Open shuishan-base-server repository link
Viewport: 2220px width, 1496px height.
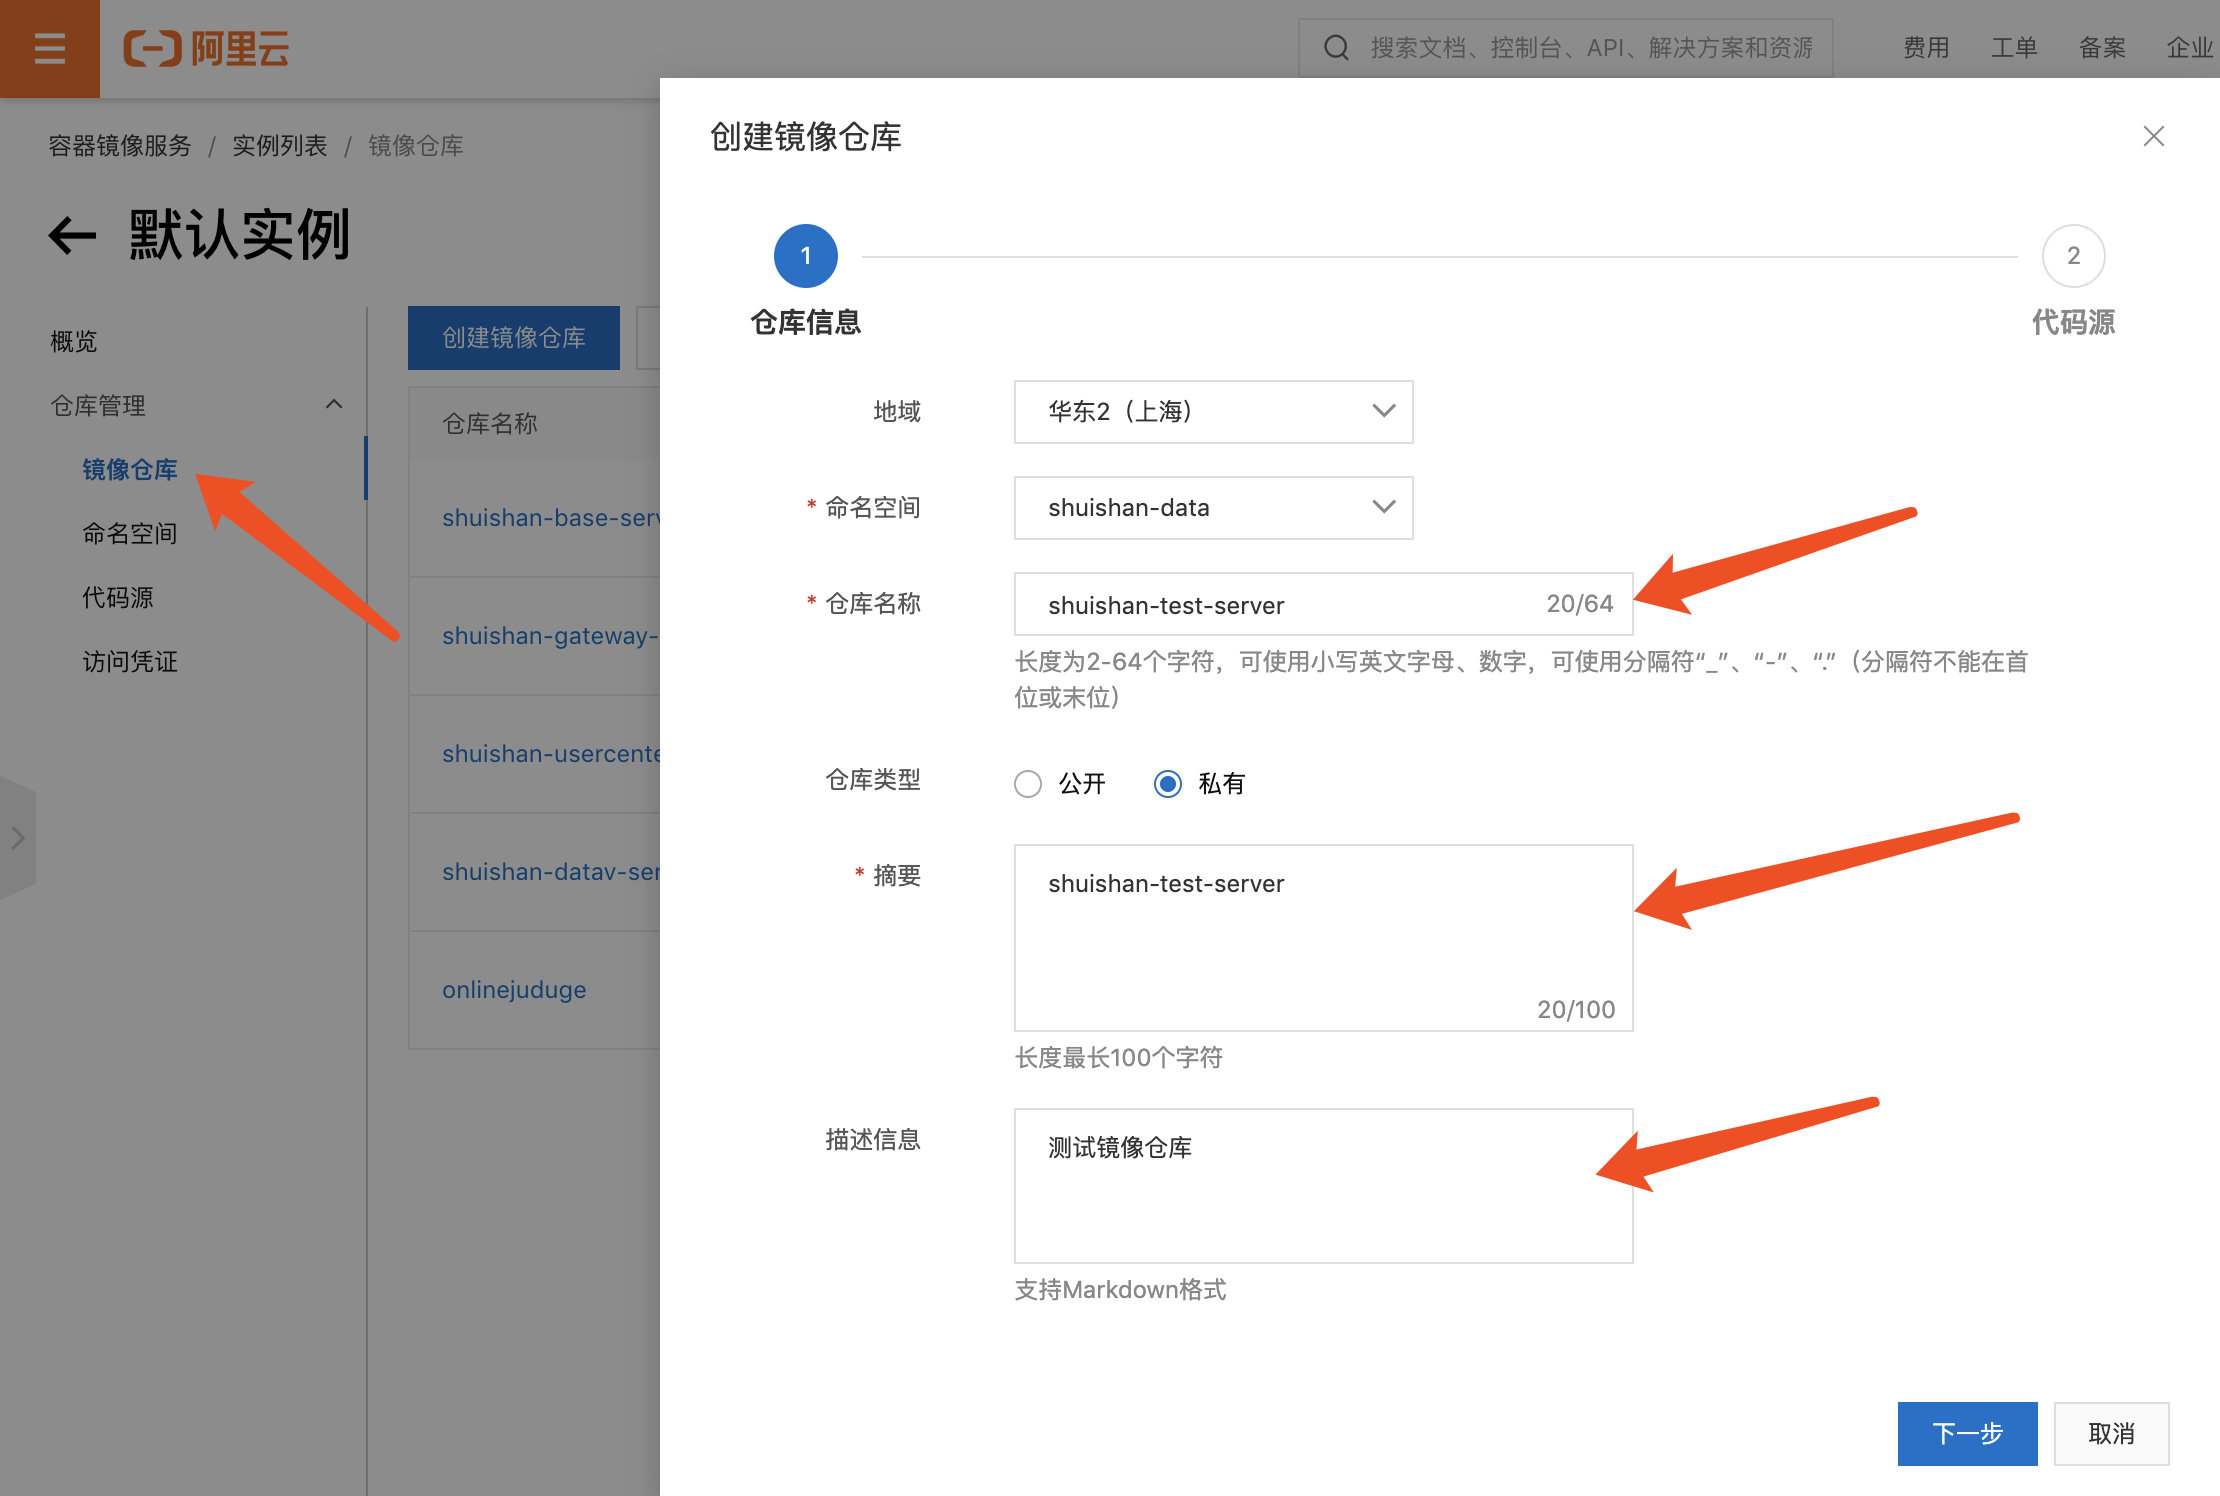coord(551,518)
